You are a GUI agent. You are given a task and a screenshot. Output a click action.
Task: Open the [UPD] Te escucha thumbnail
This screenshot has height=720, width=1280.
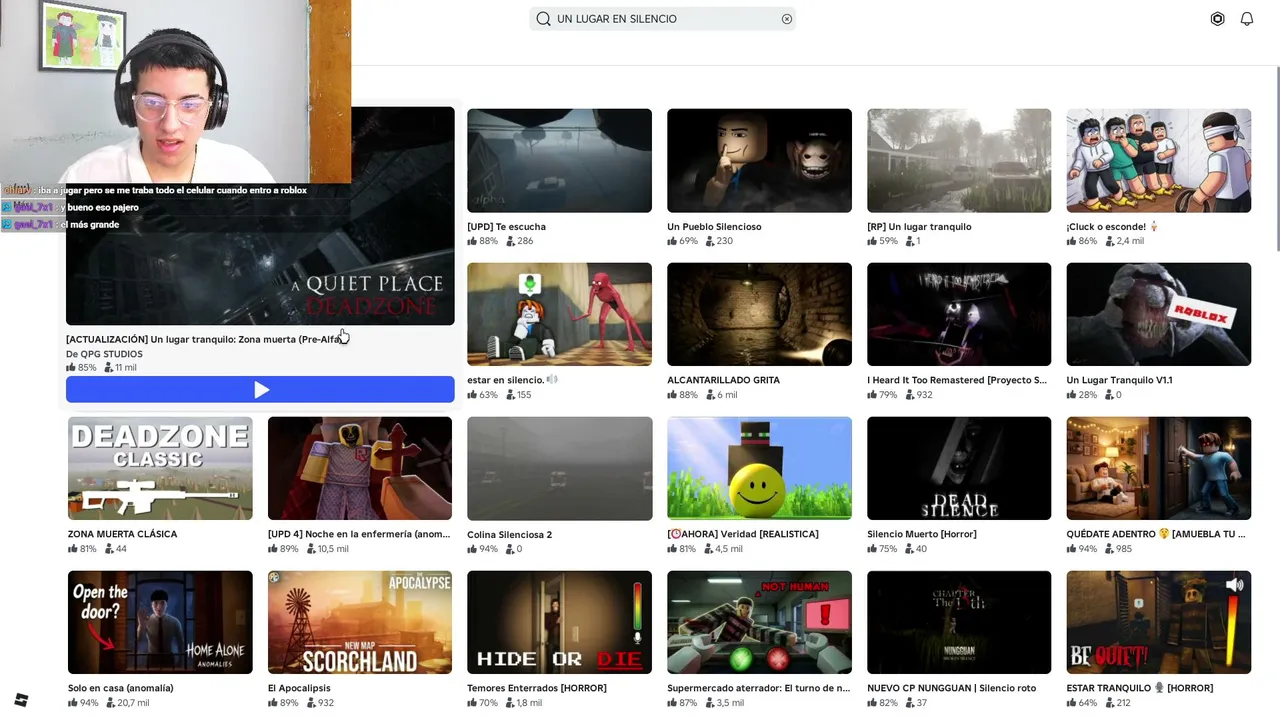click(x=559, y=160)
